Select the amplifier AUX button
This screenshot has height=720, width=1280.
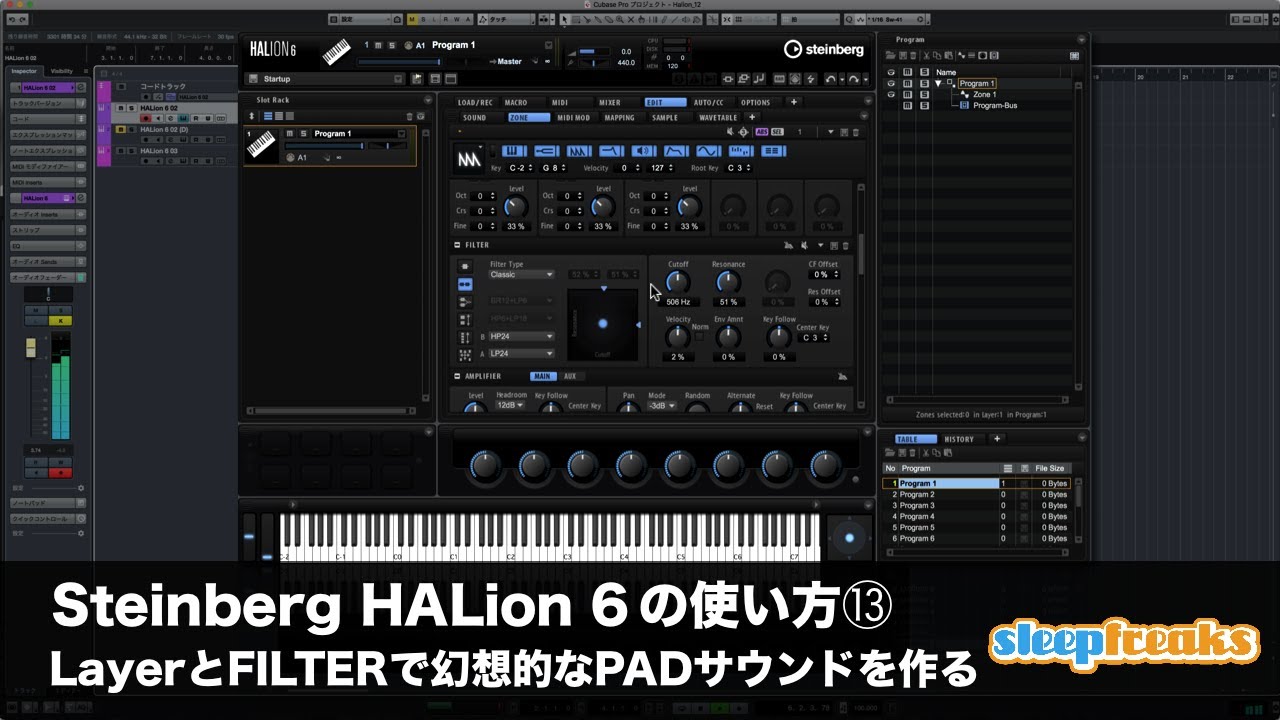[x=570, y=376]
